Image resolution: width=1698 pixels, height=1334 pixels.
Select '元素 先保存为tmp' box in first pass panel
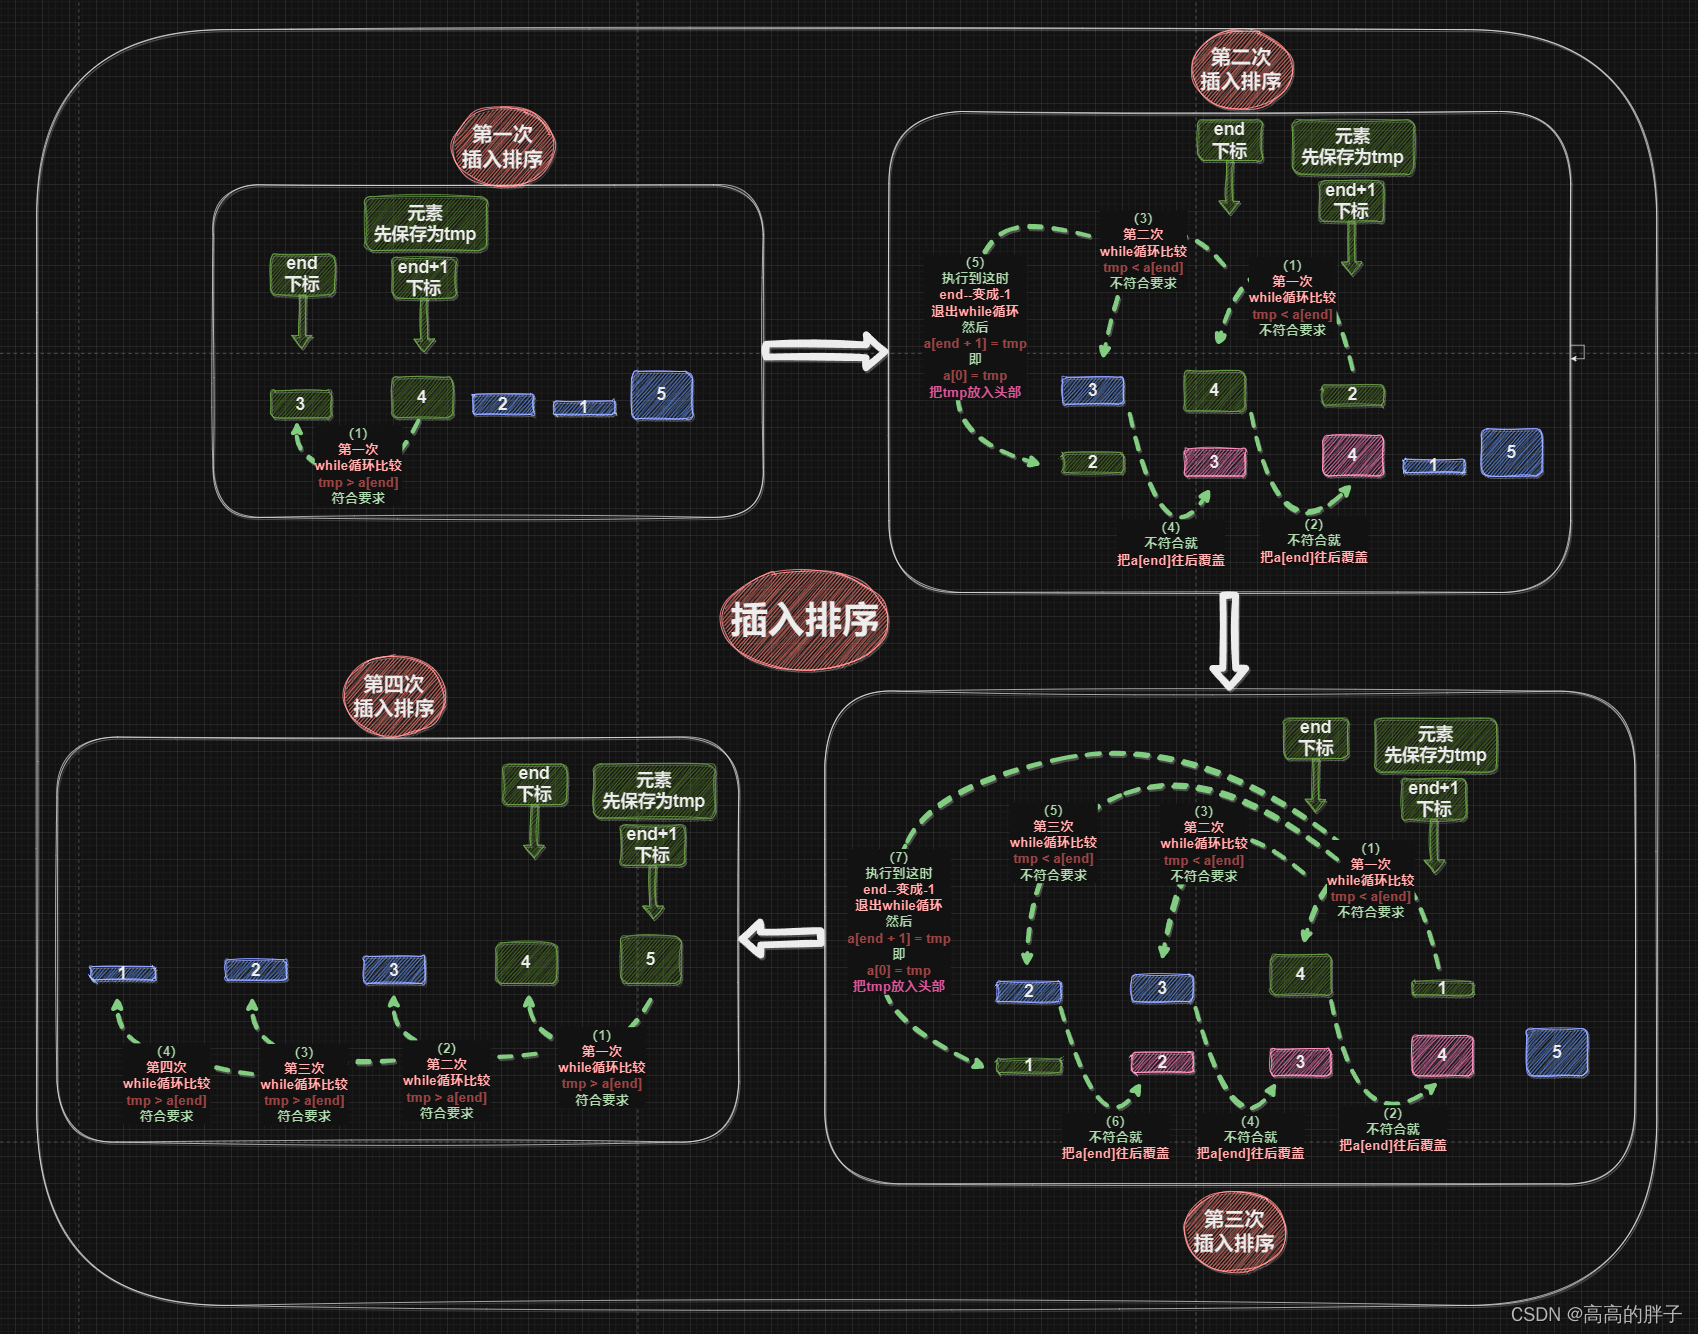tap(425, 224)
